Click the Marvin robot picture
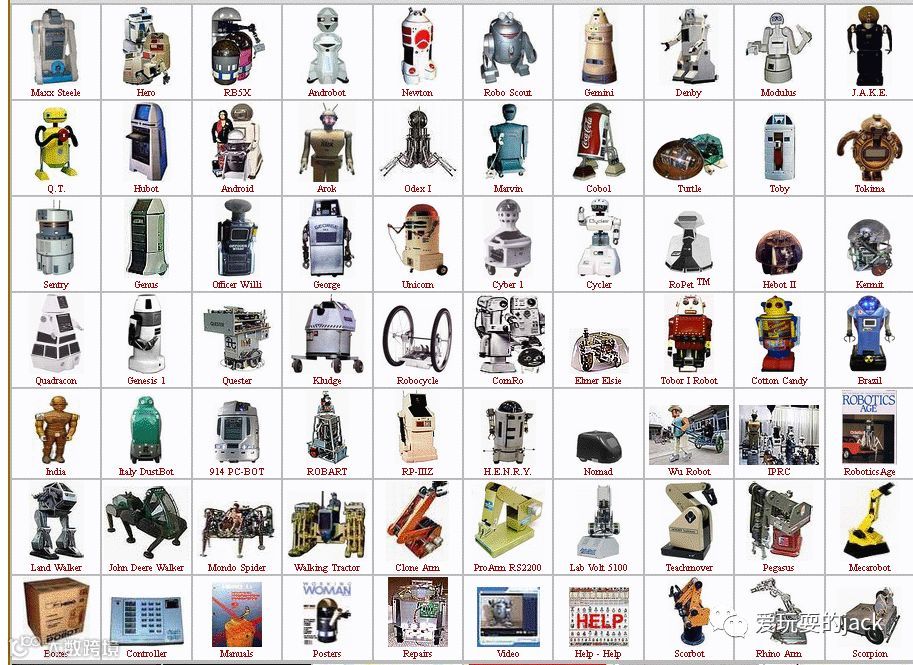This screenshot has width=913, height=665. pos(508,142)
